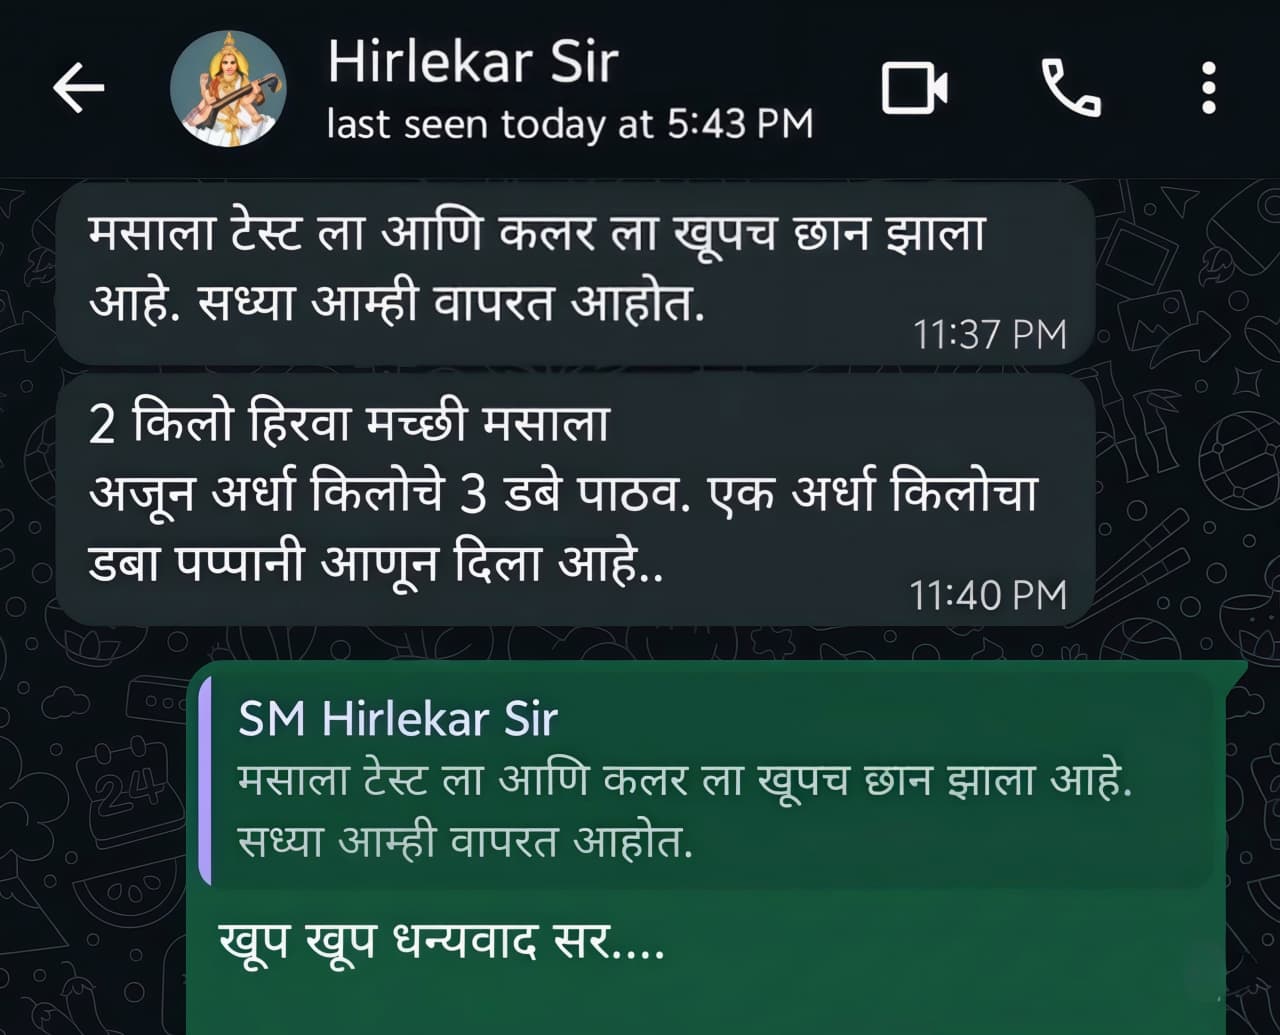Go back using the arrow icon
The width and height of the screenshot is (1280, 1035).
tap(79, 88)
